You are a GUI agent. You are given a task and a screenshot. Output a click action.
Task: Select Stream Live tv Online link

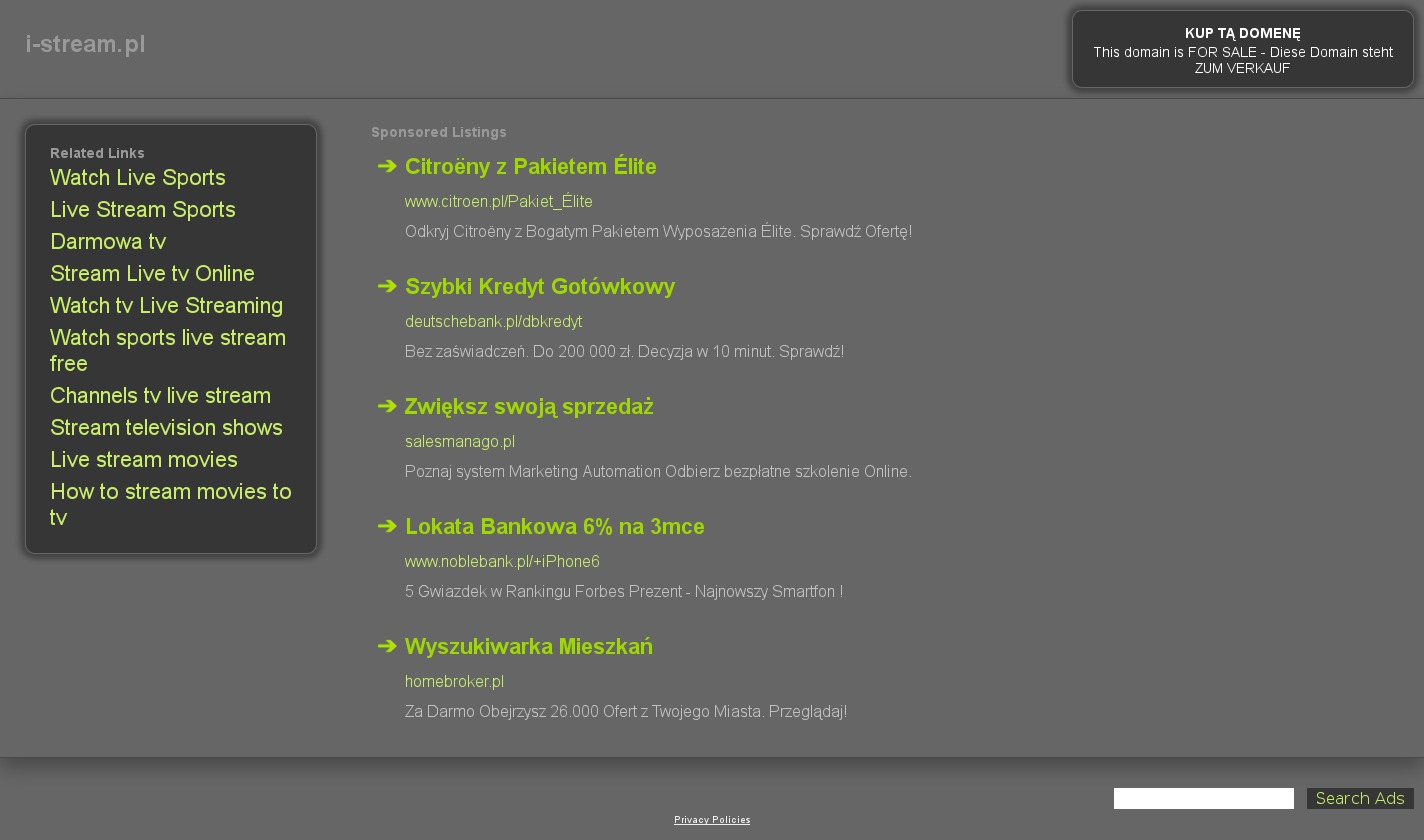[x=152, y=274]
